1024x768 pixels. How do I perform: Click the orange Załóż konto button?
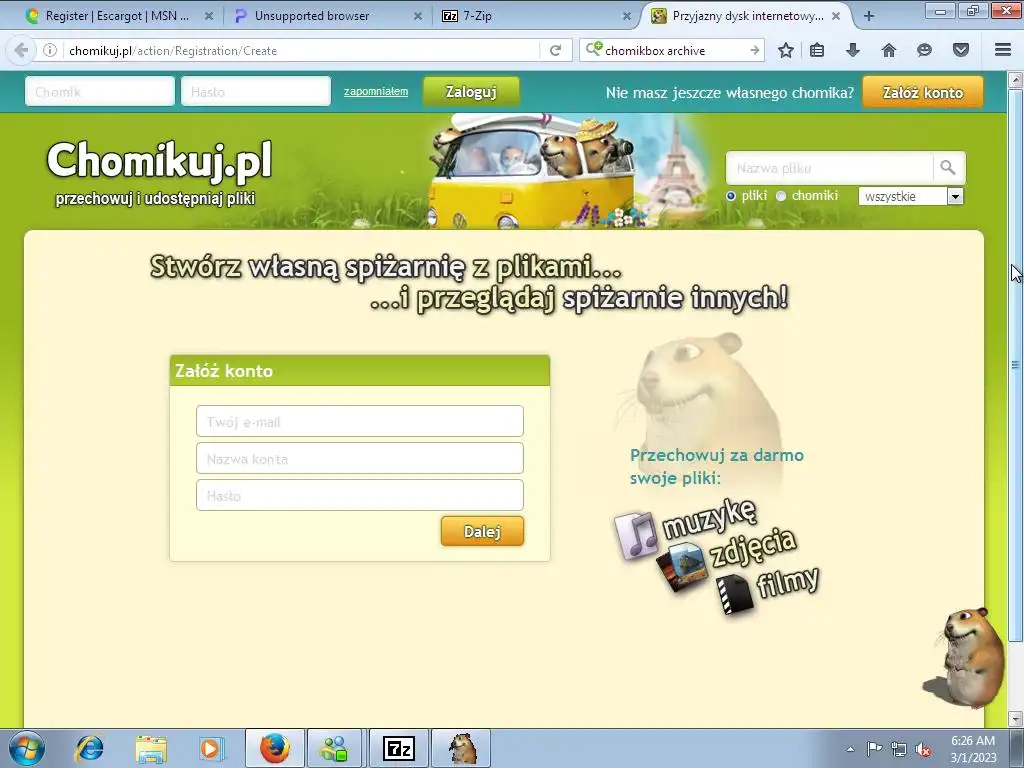point(923,92)
